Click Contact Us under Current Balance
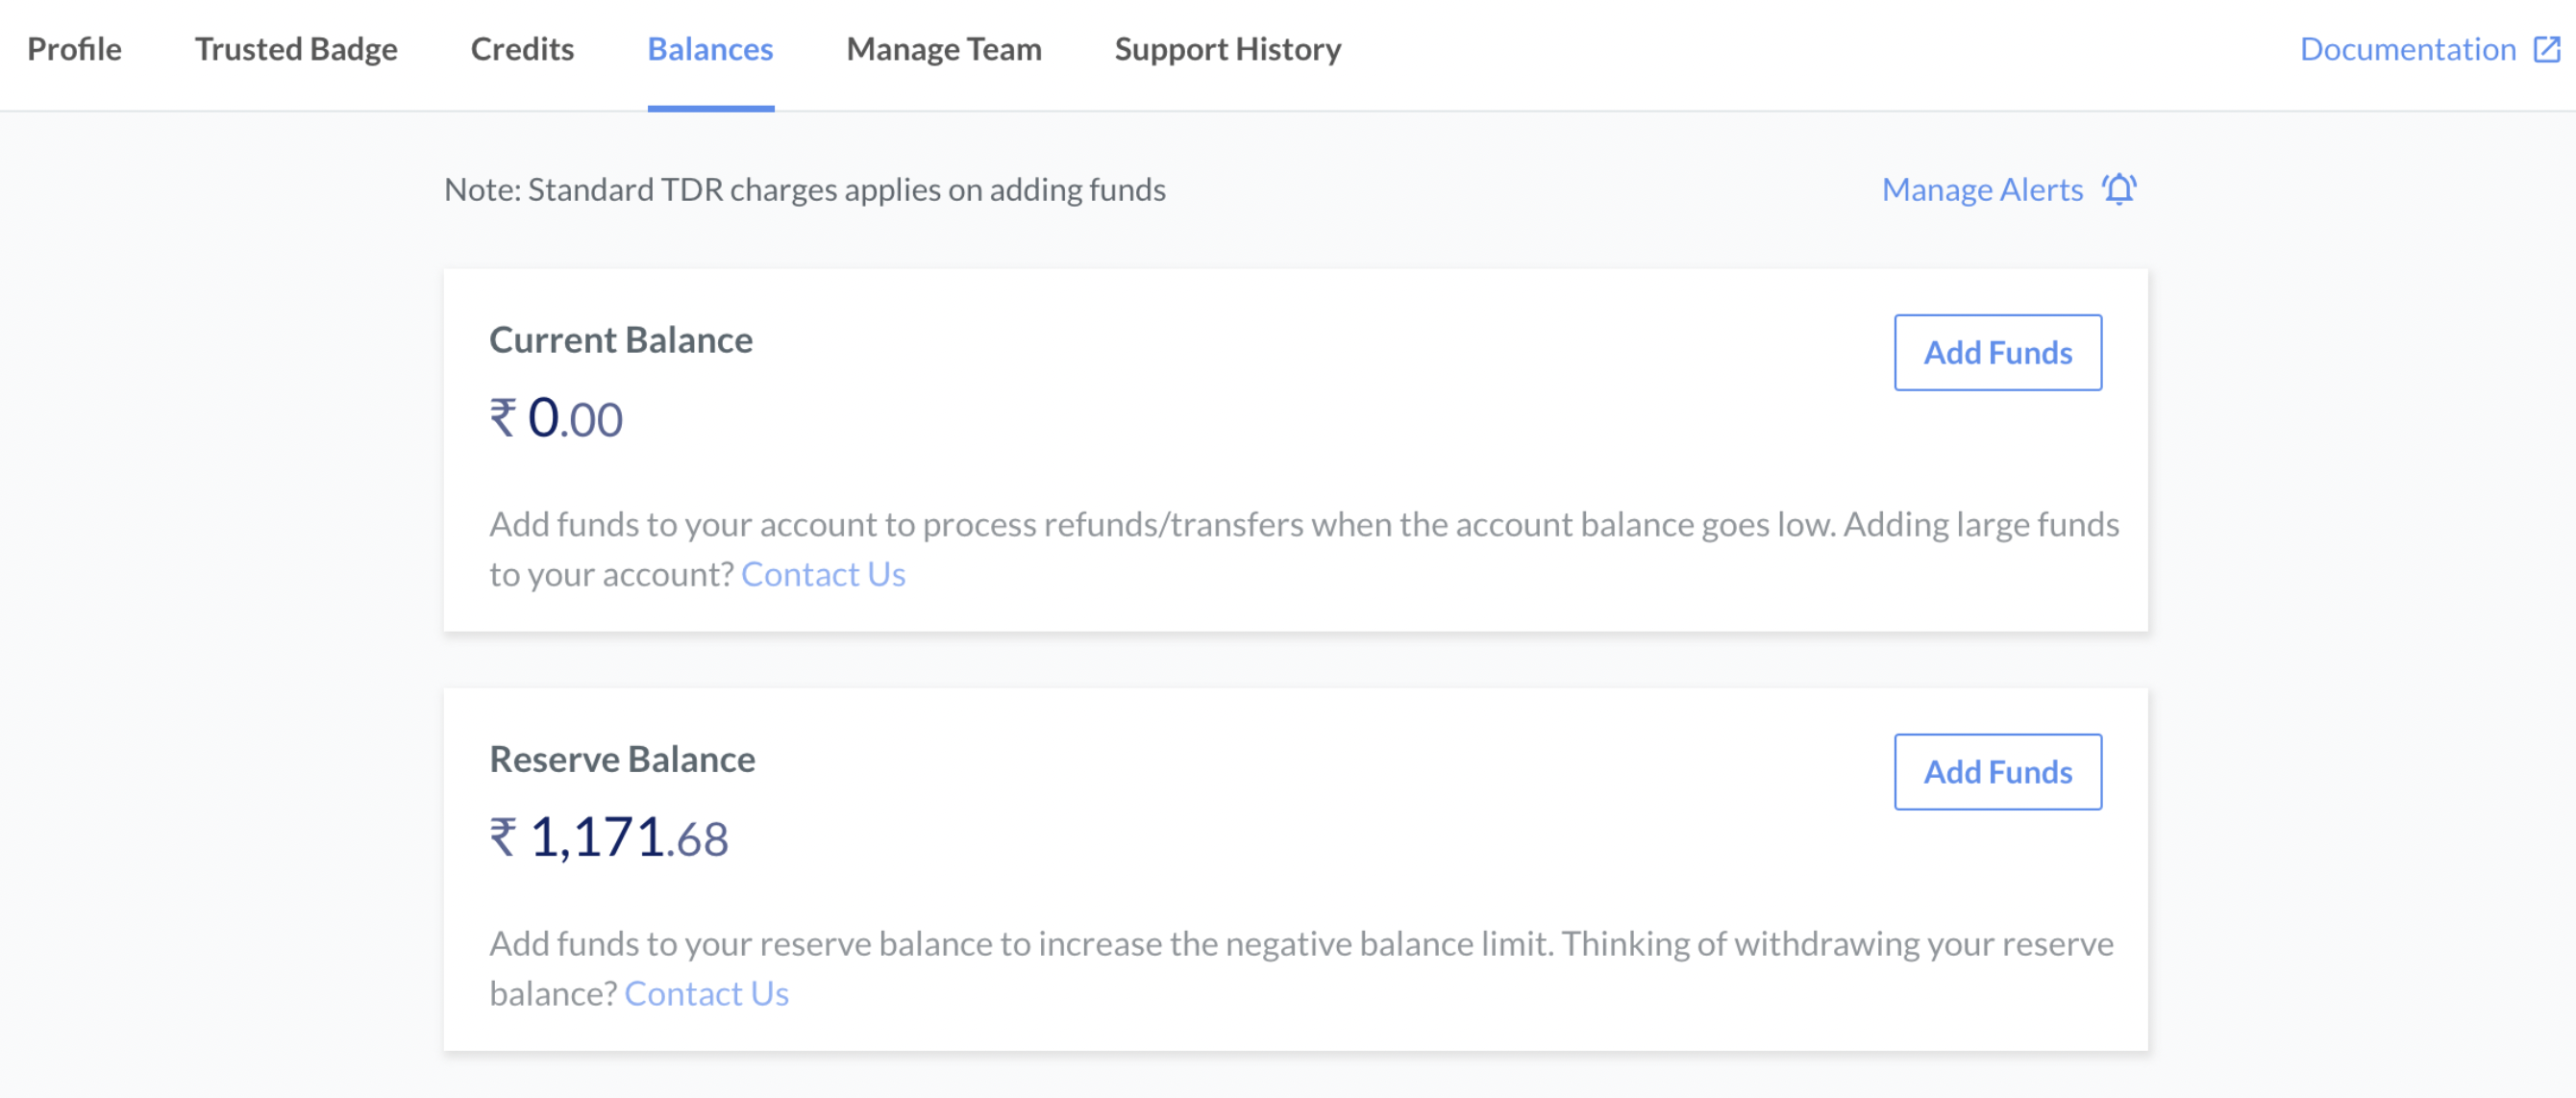The image size is (2576, 1098). (823, 574)
